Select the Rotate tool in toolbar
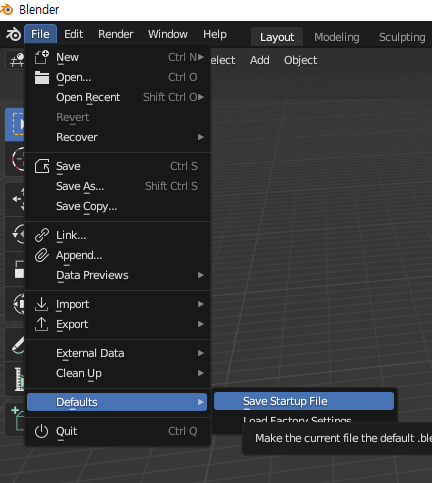This screenshot has width=432, height=483. pos(15,234)
